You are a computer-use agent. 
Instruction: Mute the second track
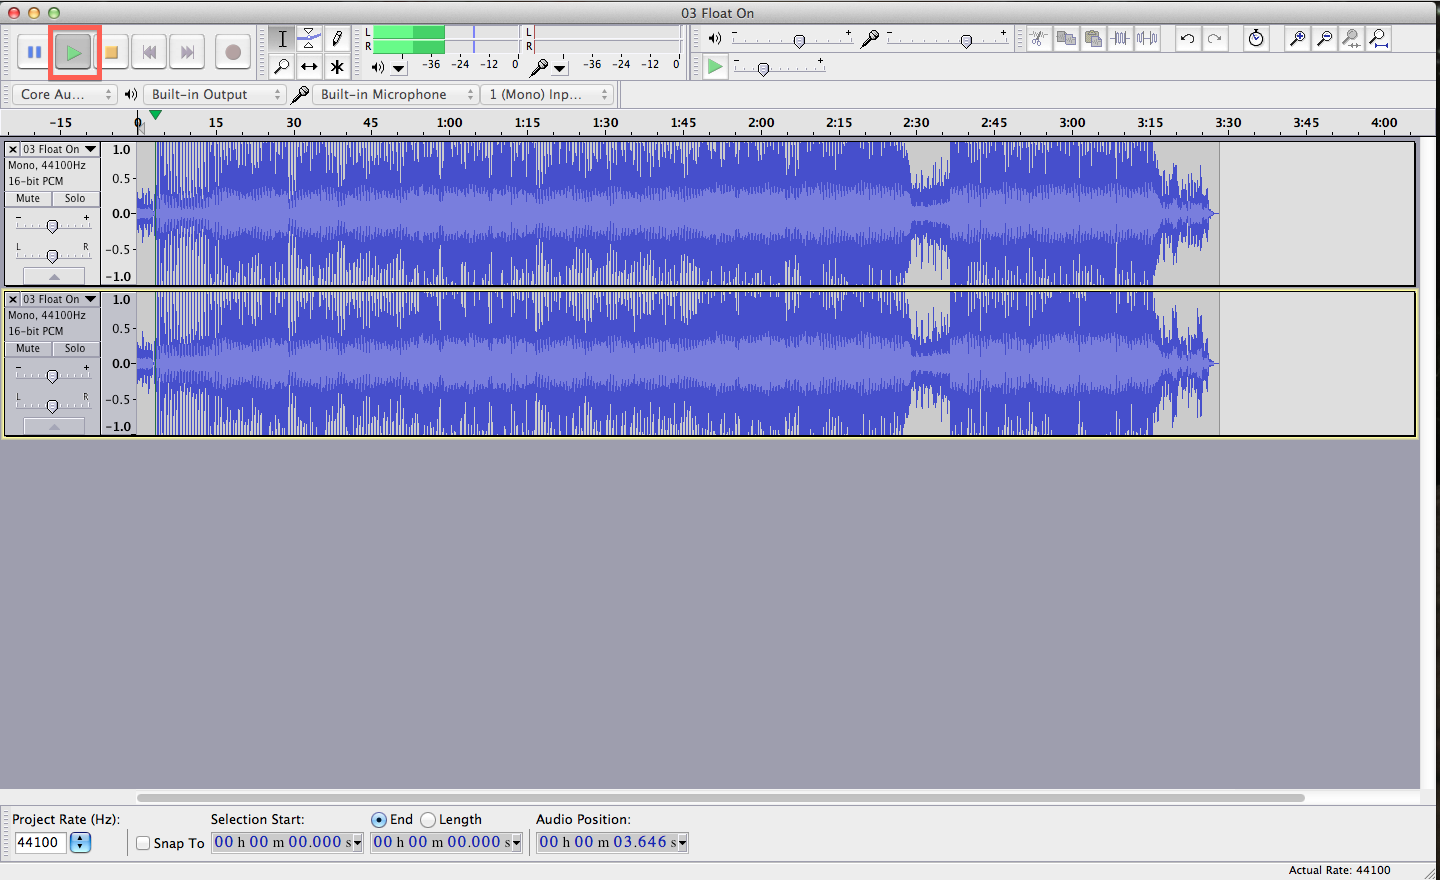[28, 348]
